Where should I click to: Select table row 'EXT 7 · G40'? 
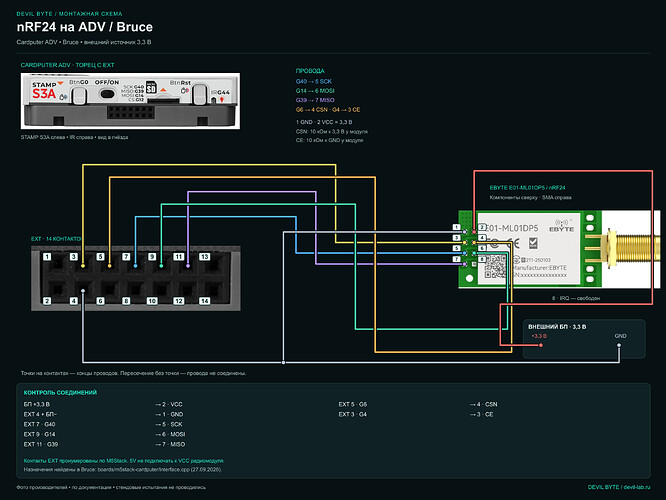click(40, 424)
